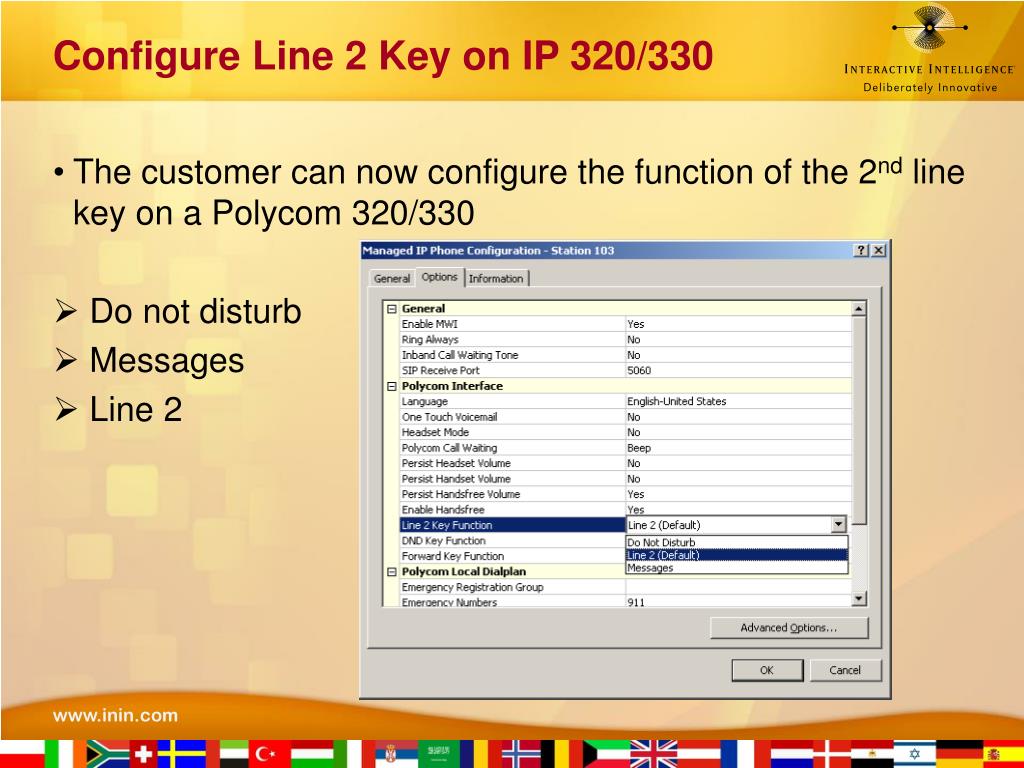Image resolution: width=1024 pixels, height=768 pixels.
Task: Open the Line 2 Key Function dropdown arrow
Action: [838, 524]
